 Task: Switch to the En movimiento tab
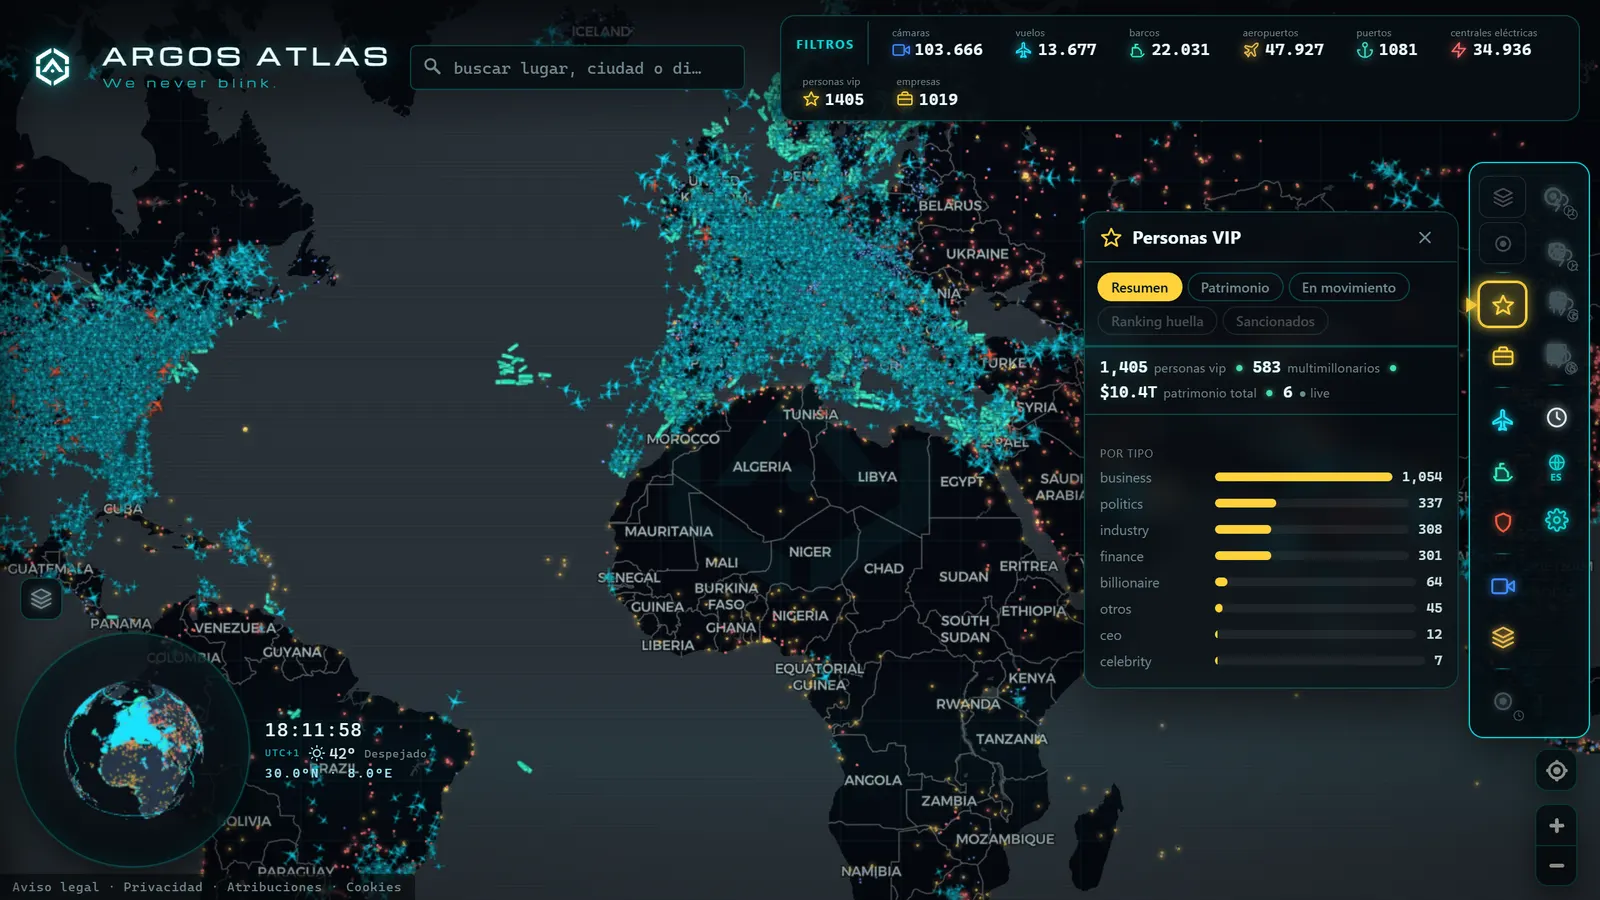click(1348, 288)
